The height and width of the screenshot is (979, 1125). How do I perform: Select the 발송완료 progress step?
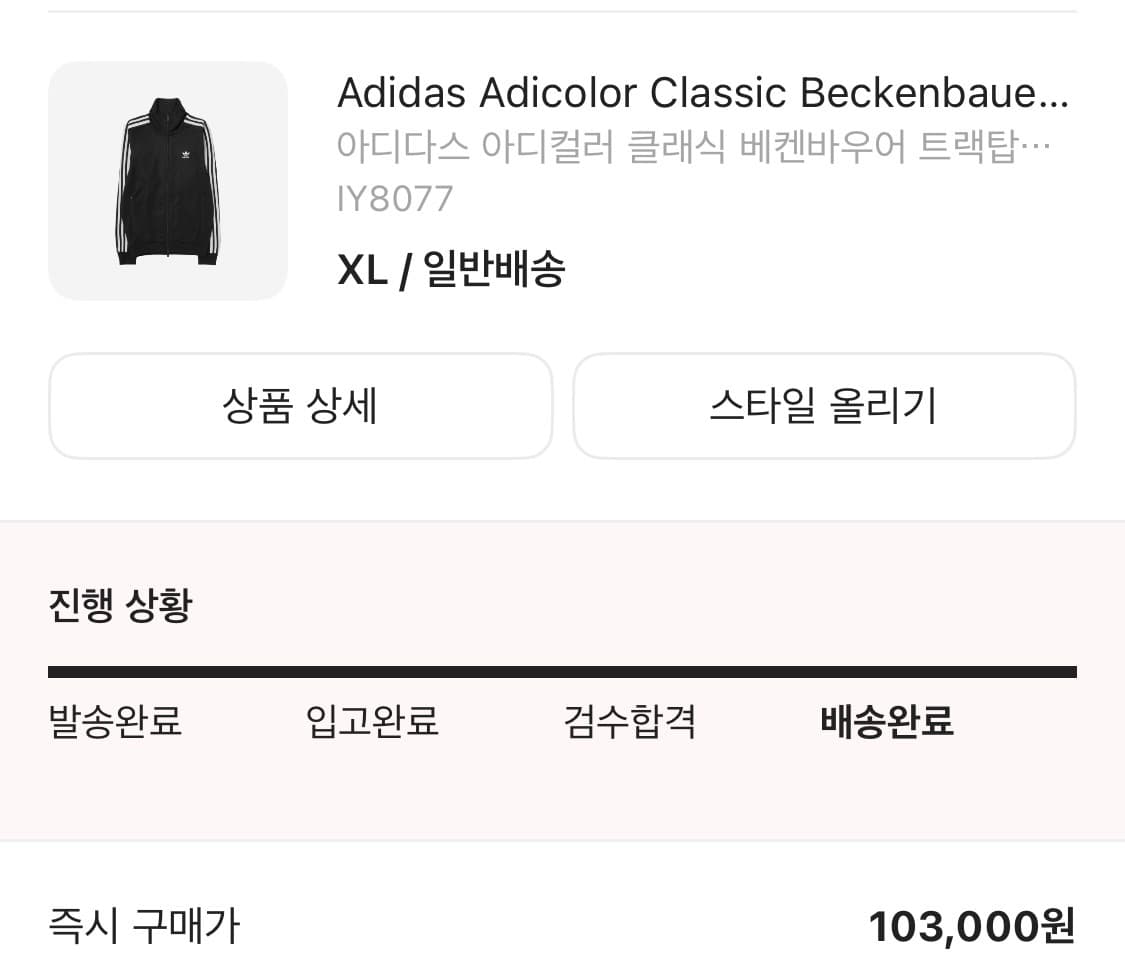115,721
